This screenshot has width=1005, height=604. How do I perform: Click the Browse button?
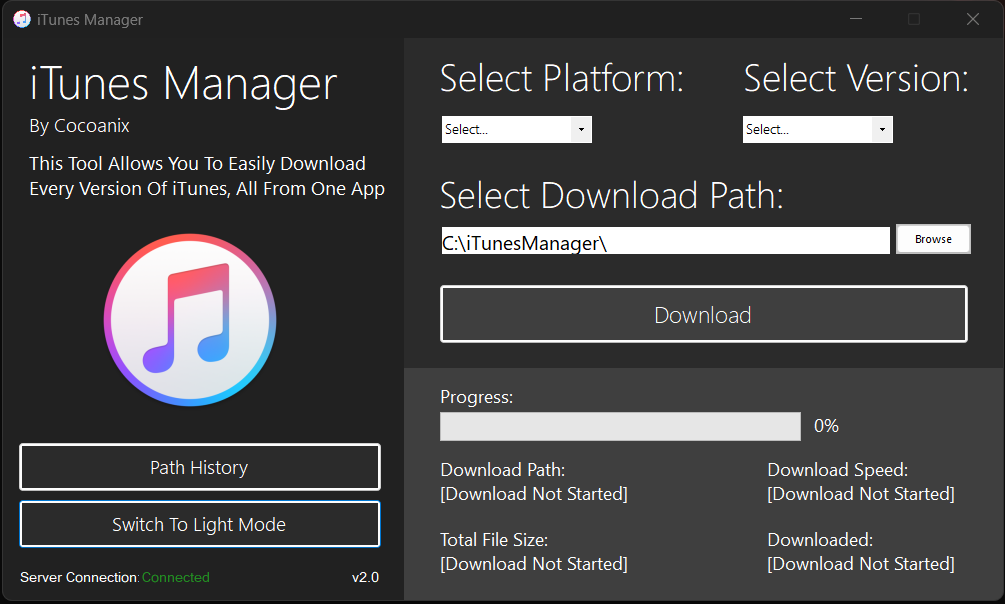(x=933, y=239)
